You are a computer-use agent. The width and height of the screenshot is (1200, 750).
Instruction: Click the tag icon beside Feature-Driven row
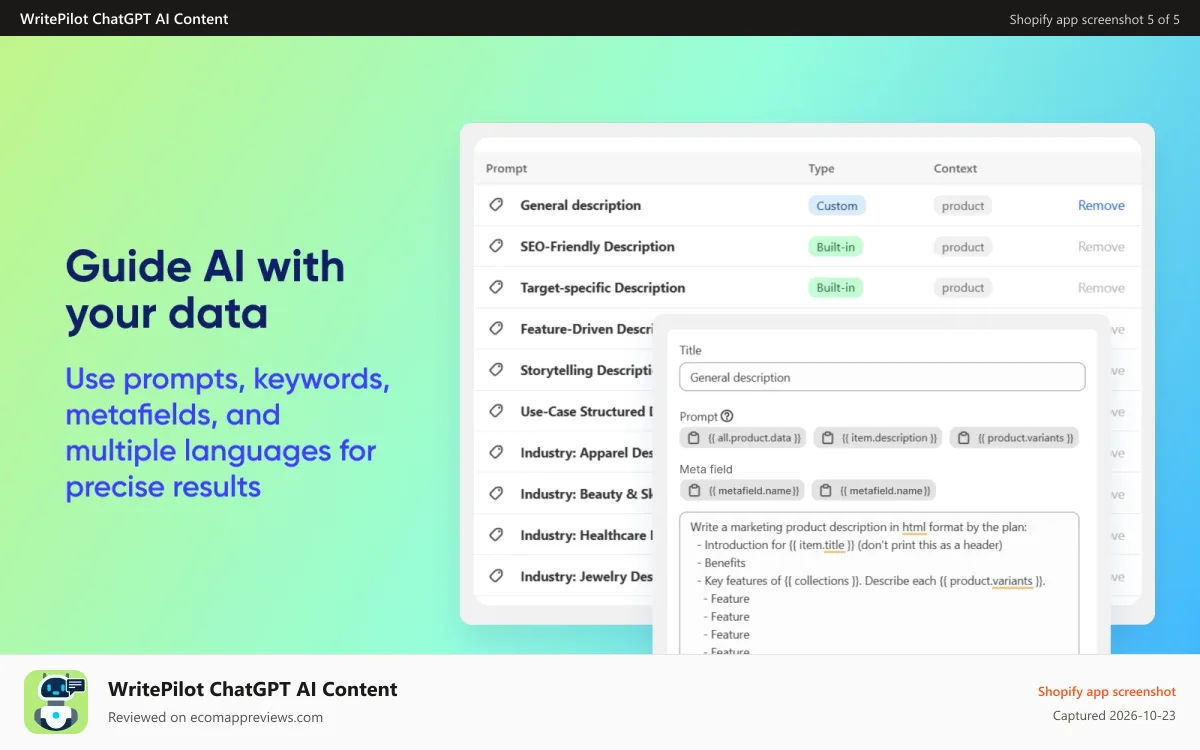coord(496,328)
